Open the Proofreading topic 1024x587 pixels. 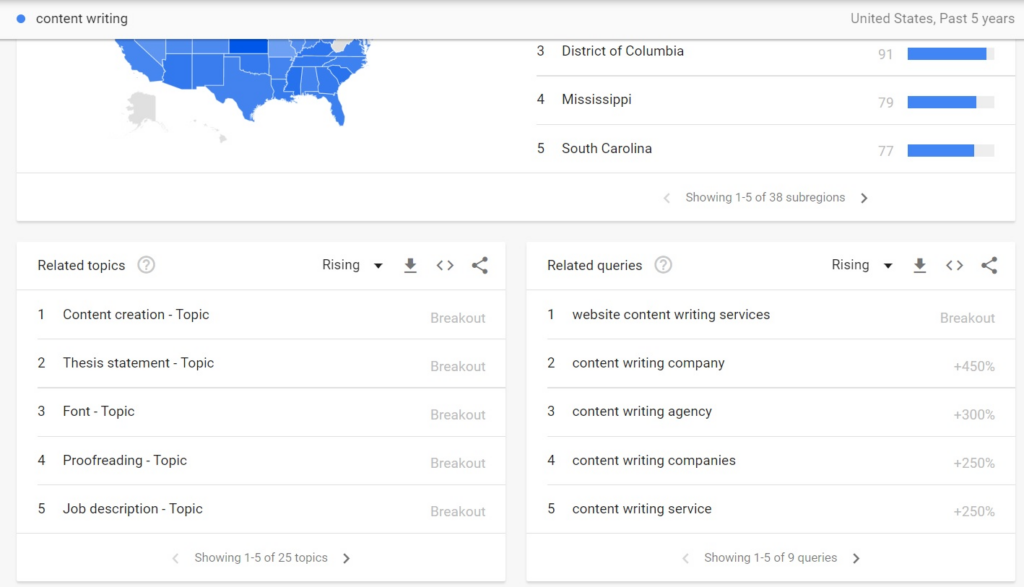pyautogui.click(x=125, y=461)
